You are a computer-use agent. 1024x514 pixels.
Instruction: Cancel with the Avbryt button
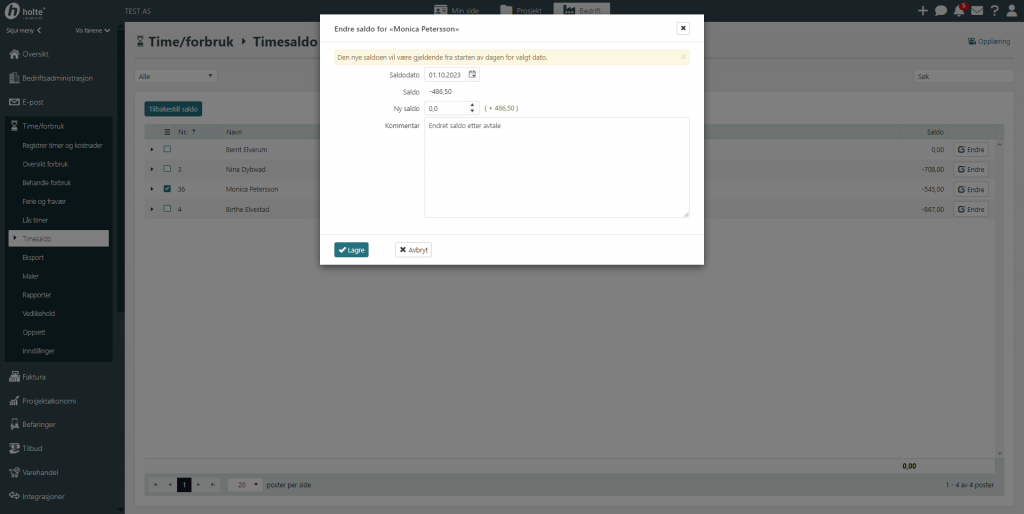click(413, 250)
